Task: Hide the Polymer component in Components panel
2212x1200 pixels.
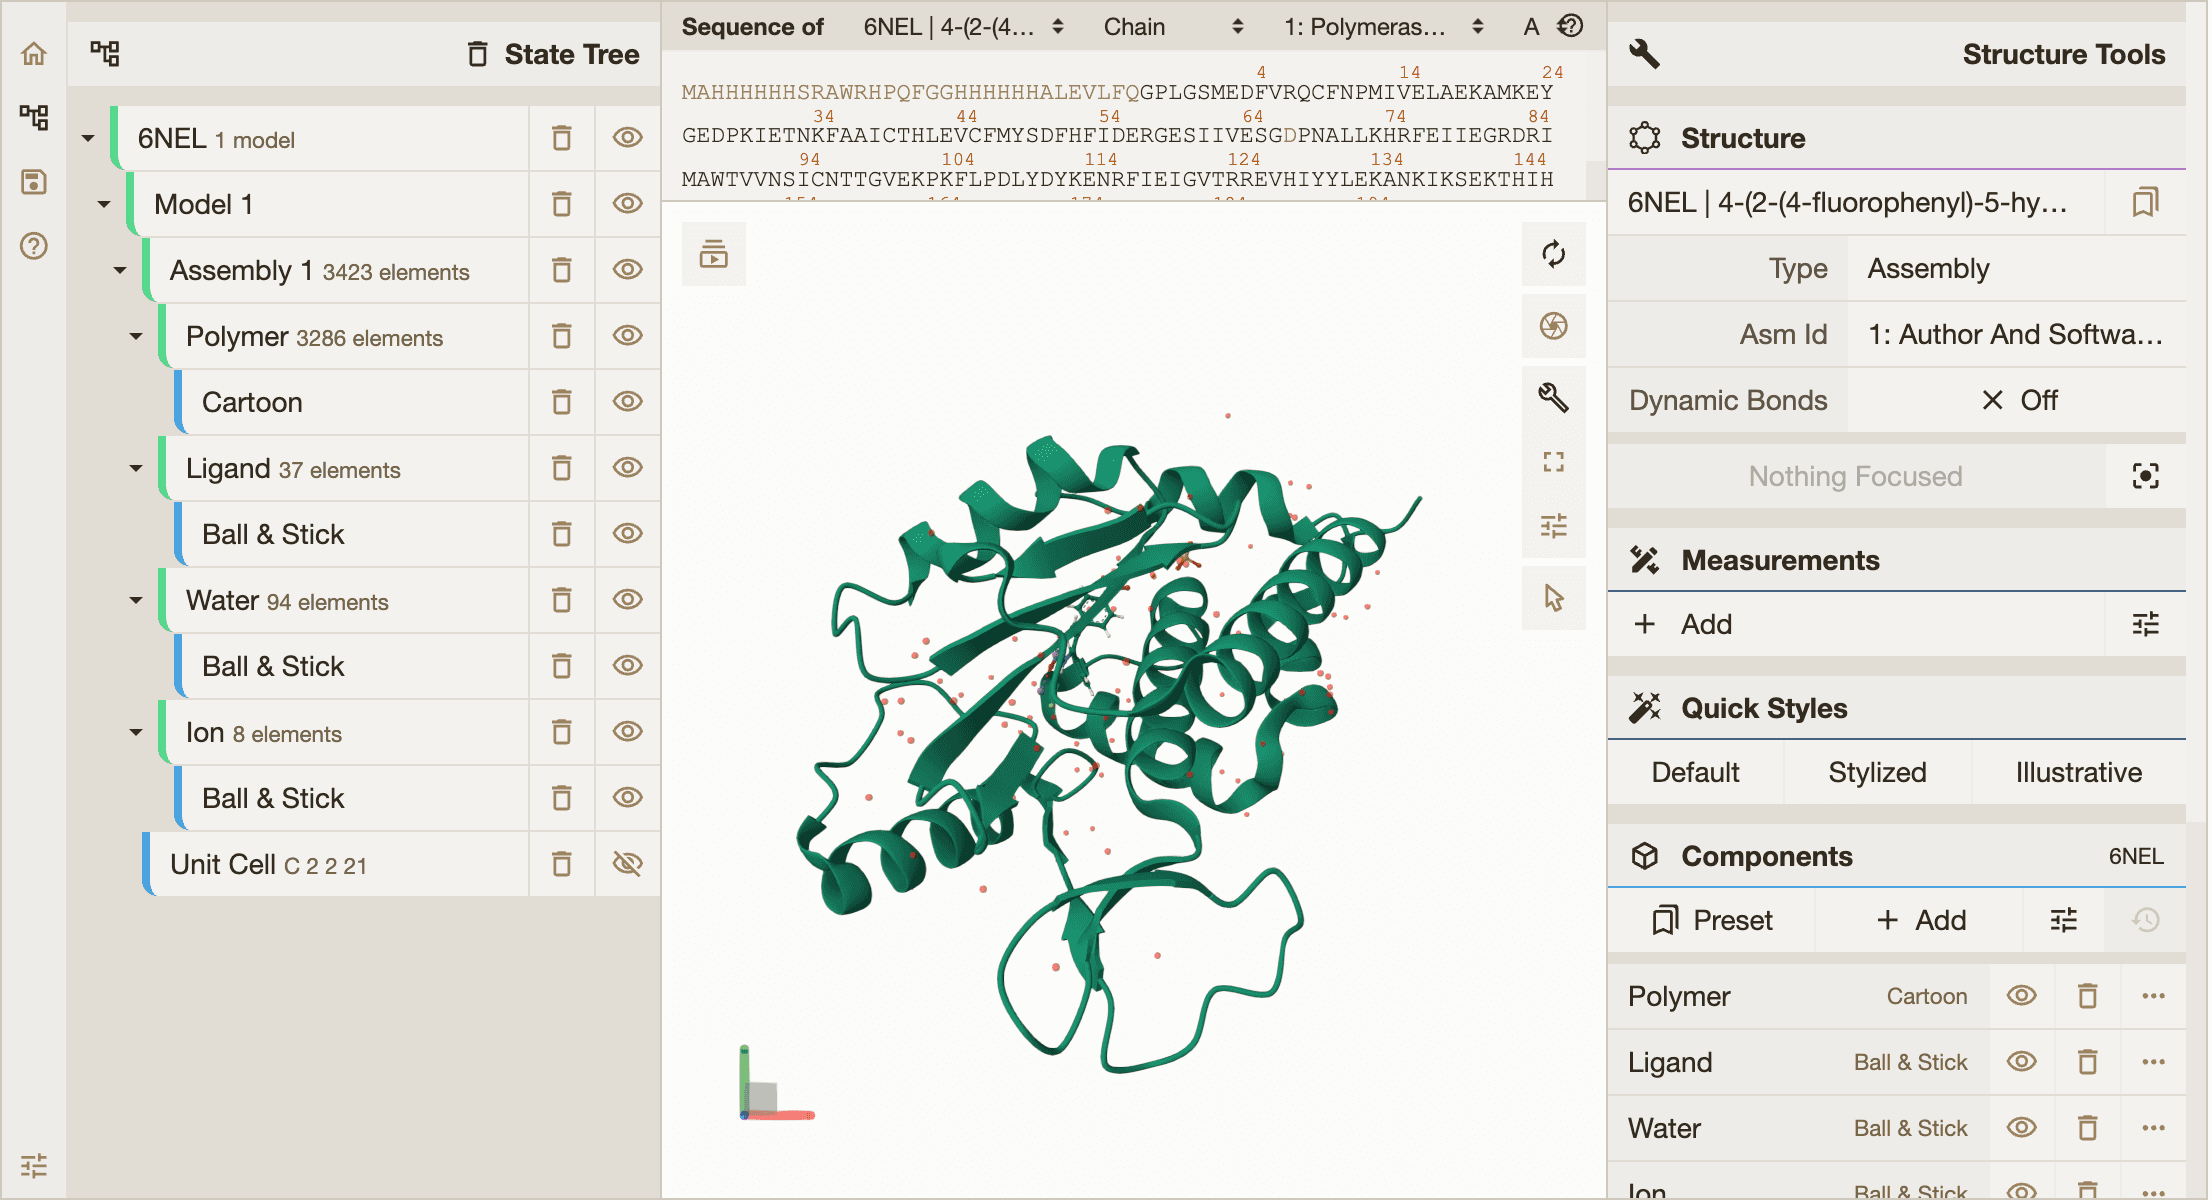Action: coord(2021,996)
